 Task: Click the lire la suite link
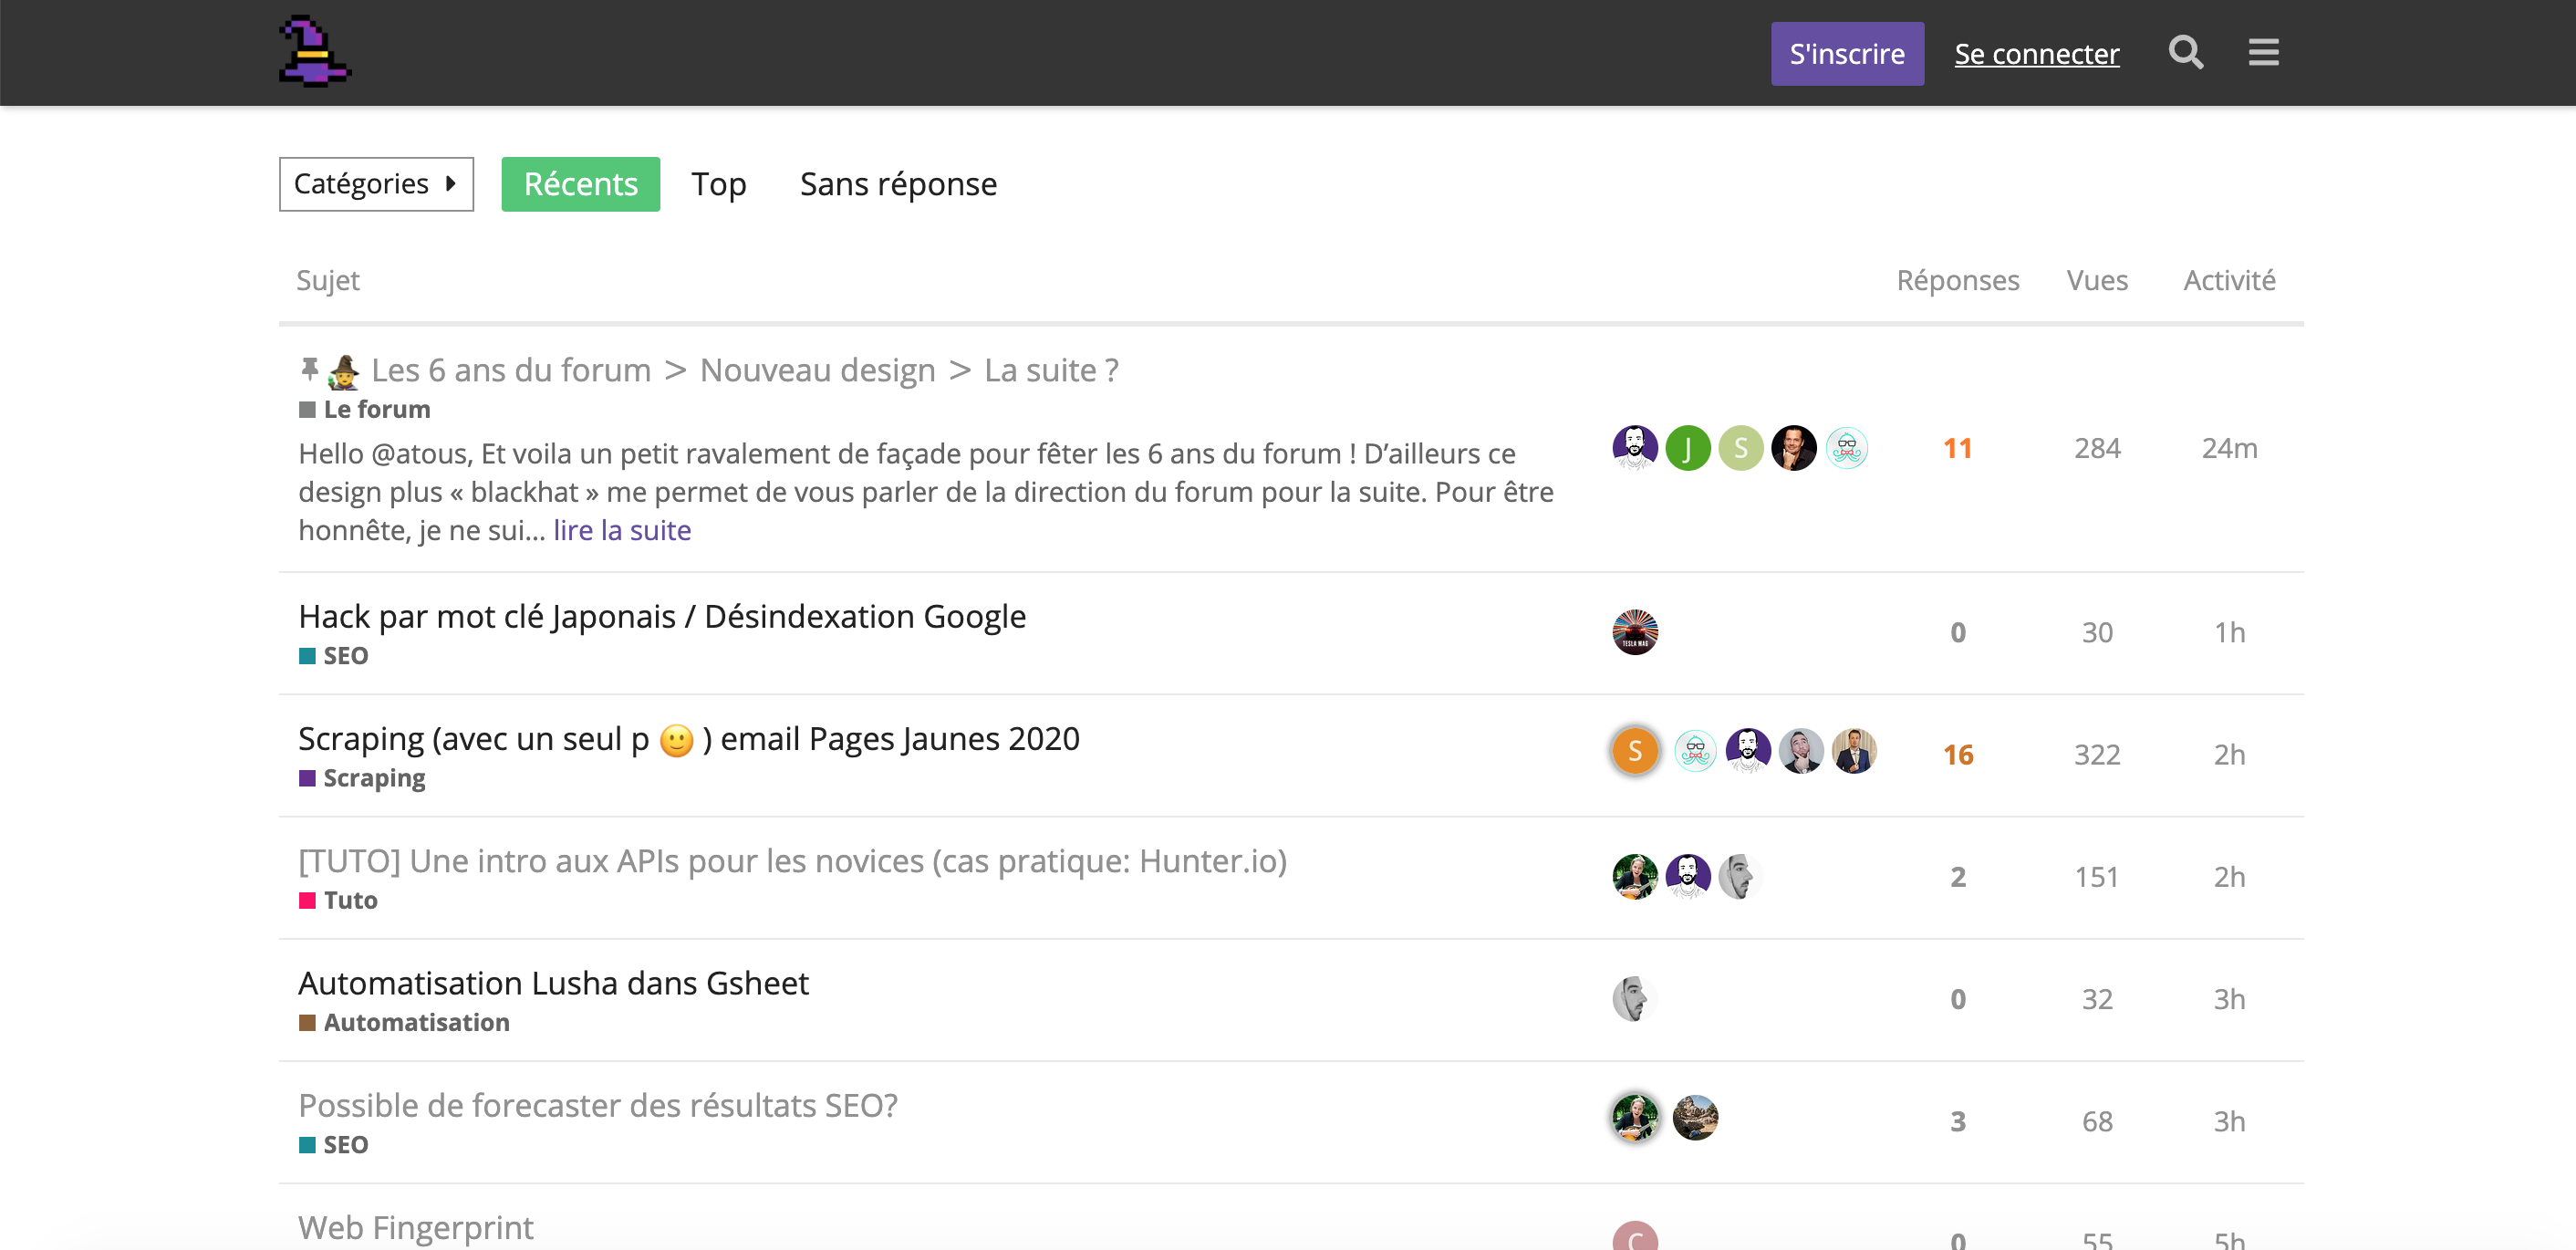(622, 530)
